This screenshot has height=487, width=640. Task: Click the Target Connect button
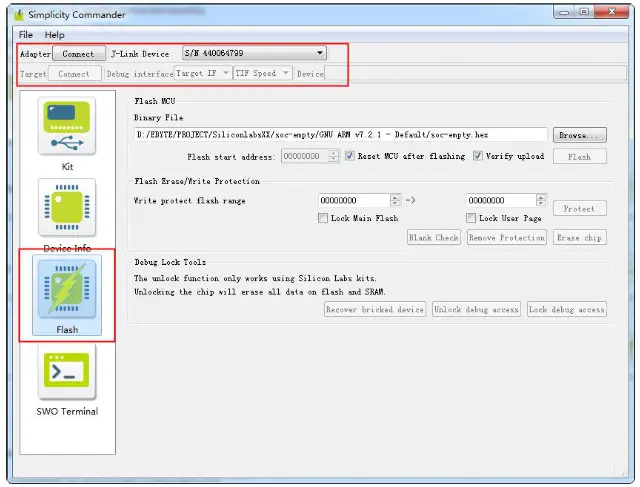tap(74, 74)
